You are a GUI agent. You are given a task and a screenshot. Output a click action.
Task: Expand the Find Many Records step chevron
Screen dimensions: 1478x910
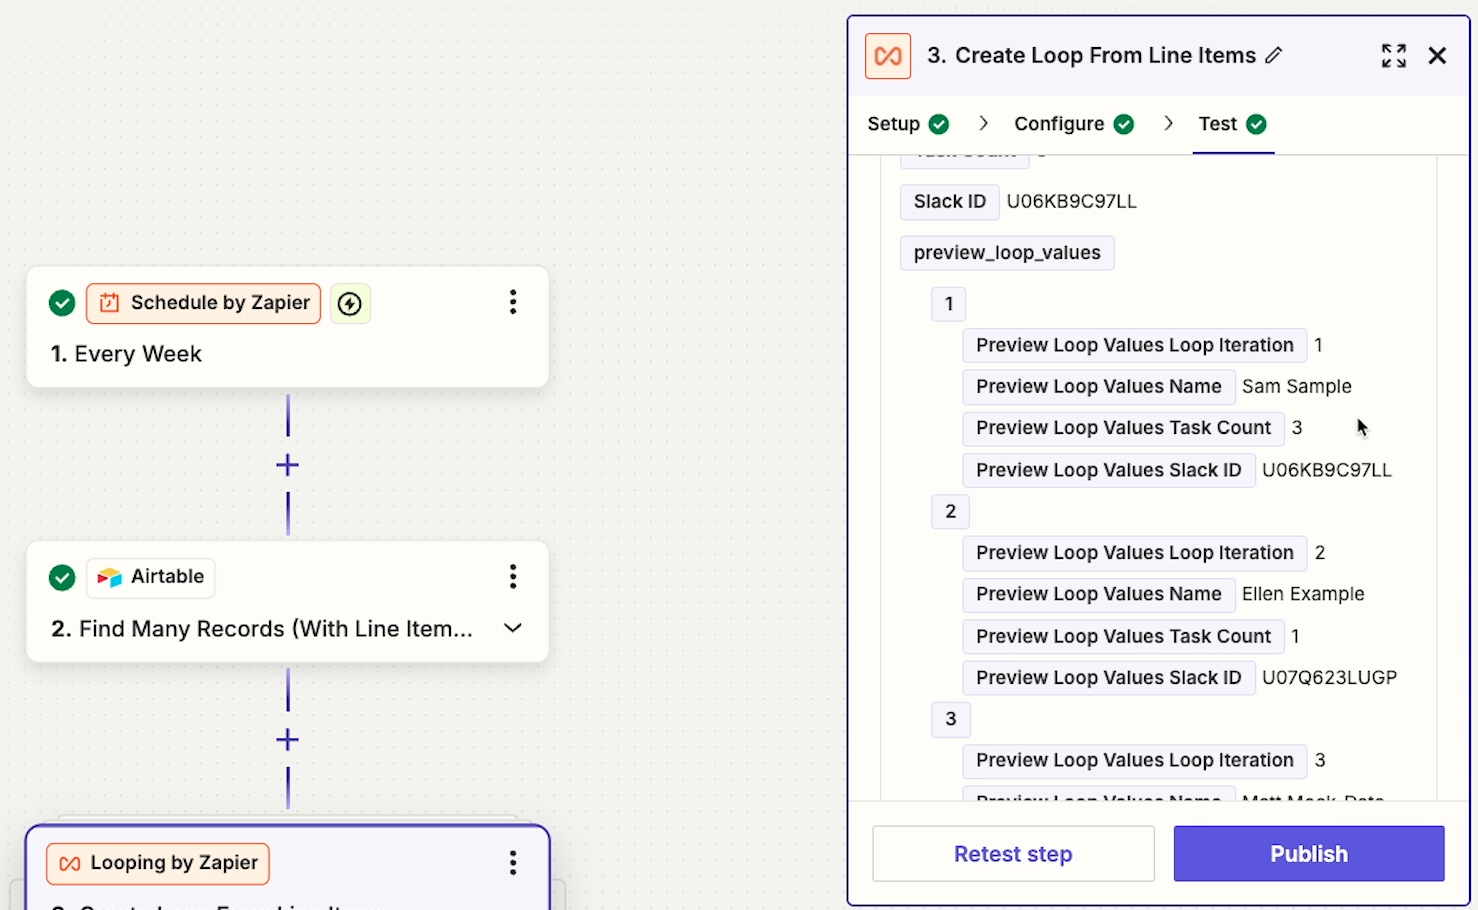point(513,628)
